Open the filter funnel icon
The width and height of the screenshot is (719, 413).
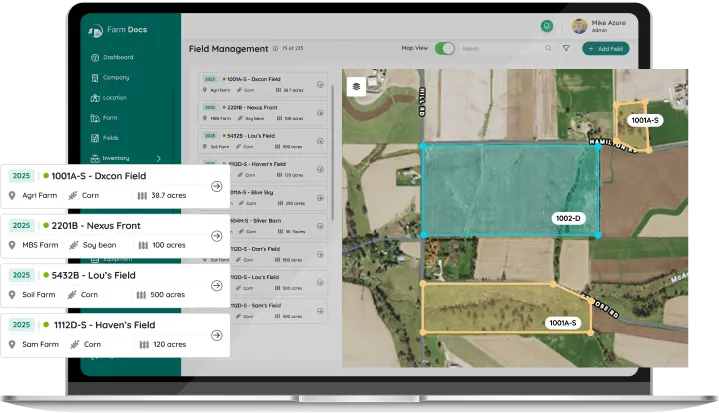[x=566, y=48]
